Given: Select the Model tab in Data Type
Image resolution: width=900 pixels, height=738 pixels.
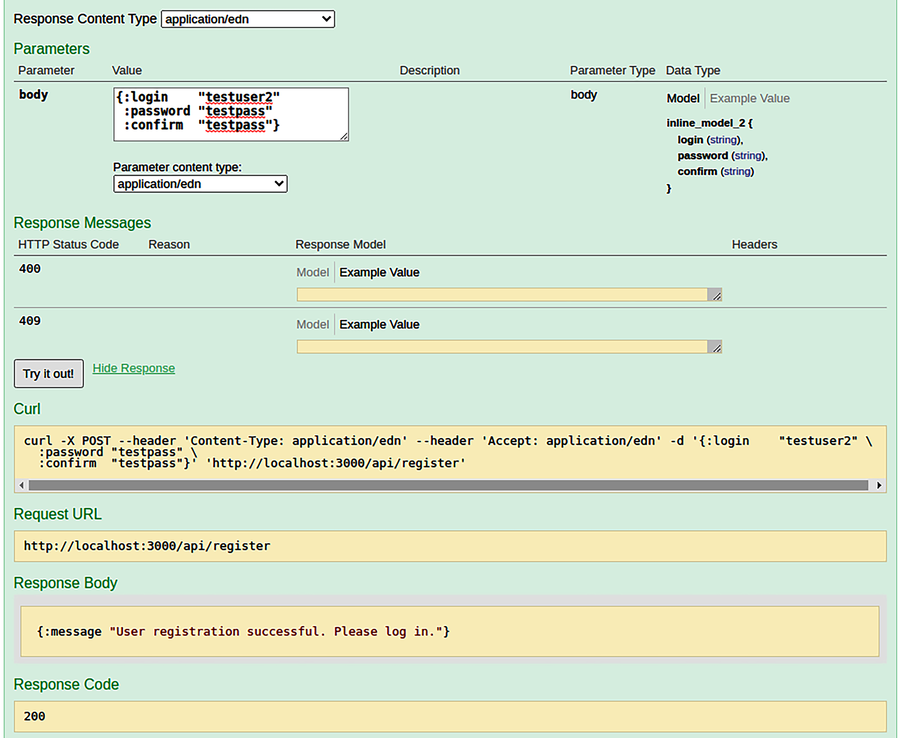Looking at the screenshot, I should pos(682,98).
